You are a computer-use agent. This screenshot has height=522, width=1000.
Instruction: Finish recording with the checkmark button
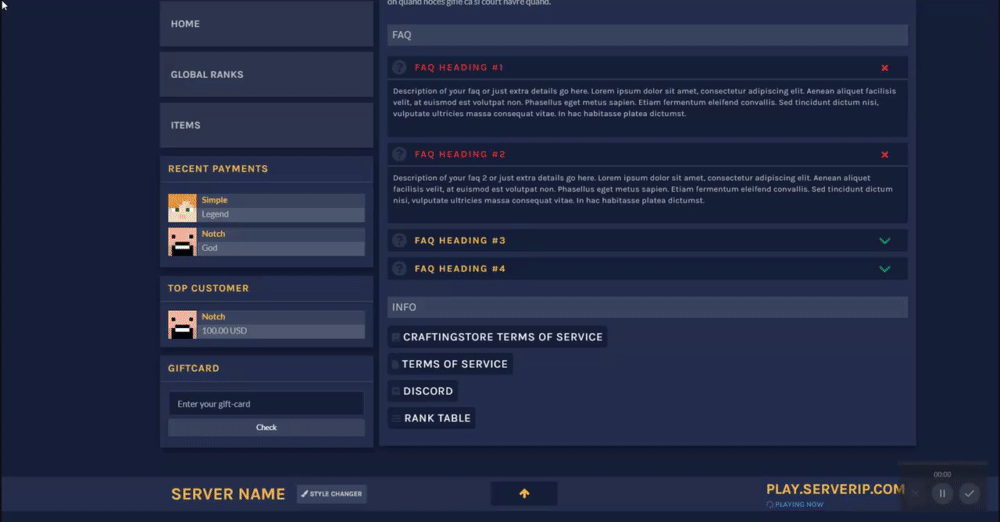click(969, 493)
